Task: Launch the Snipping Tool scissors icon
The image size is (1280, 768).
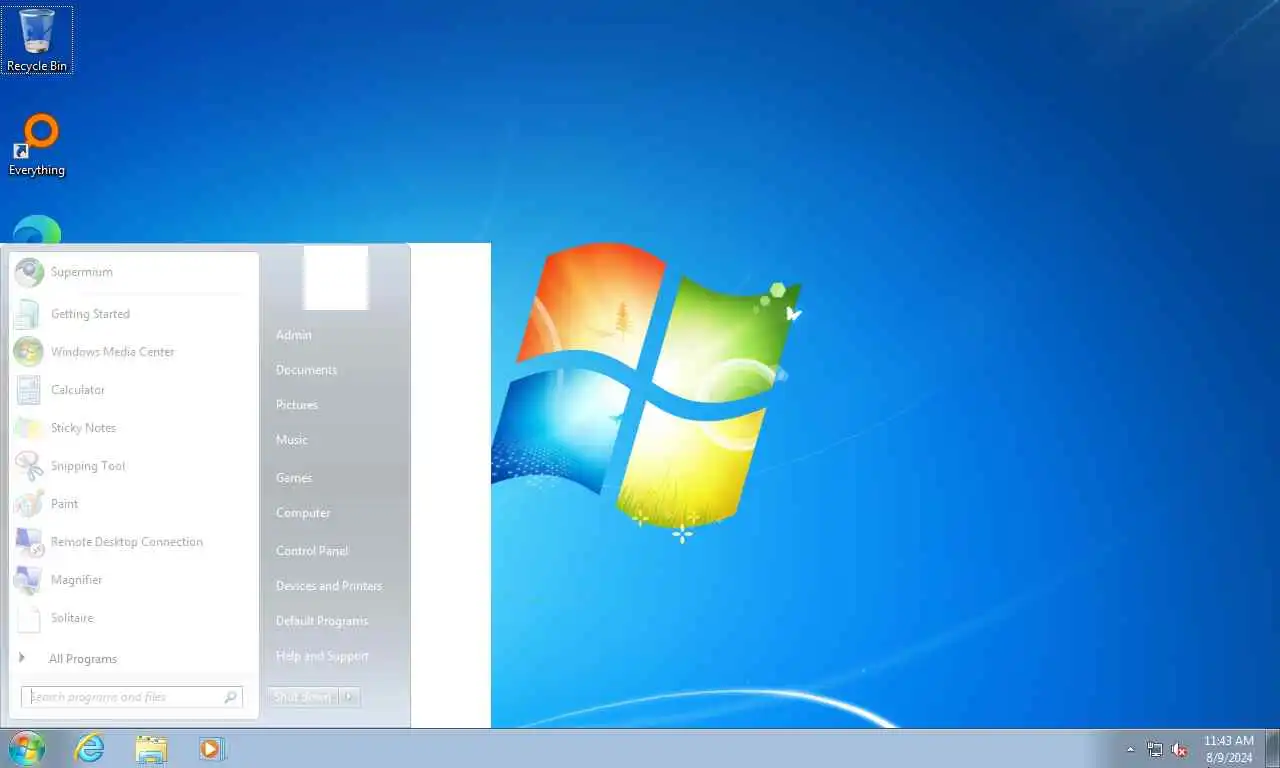Action: (28, 466)
